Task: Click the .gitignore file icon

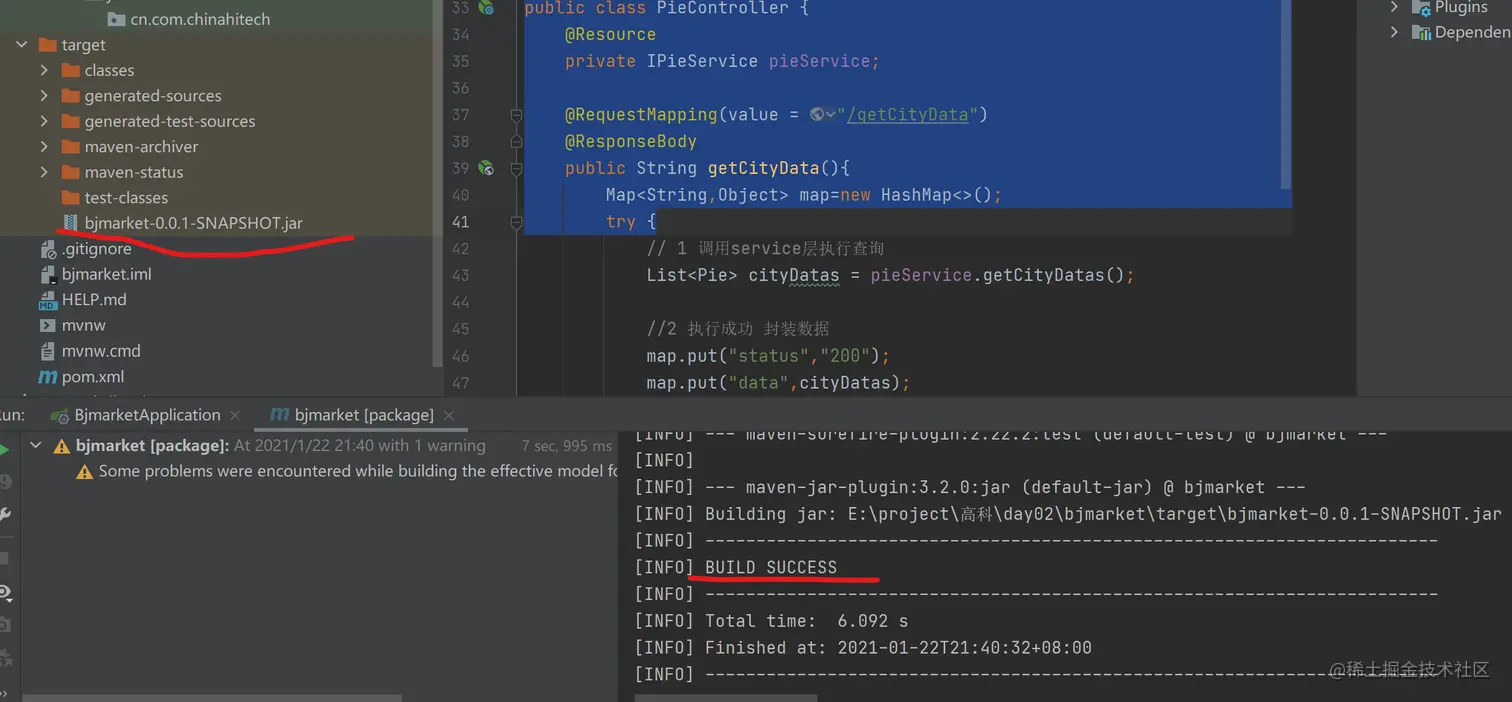Action: coord(47,249)
